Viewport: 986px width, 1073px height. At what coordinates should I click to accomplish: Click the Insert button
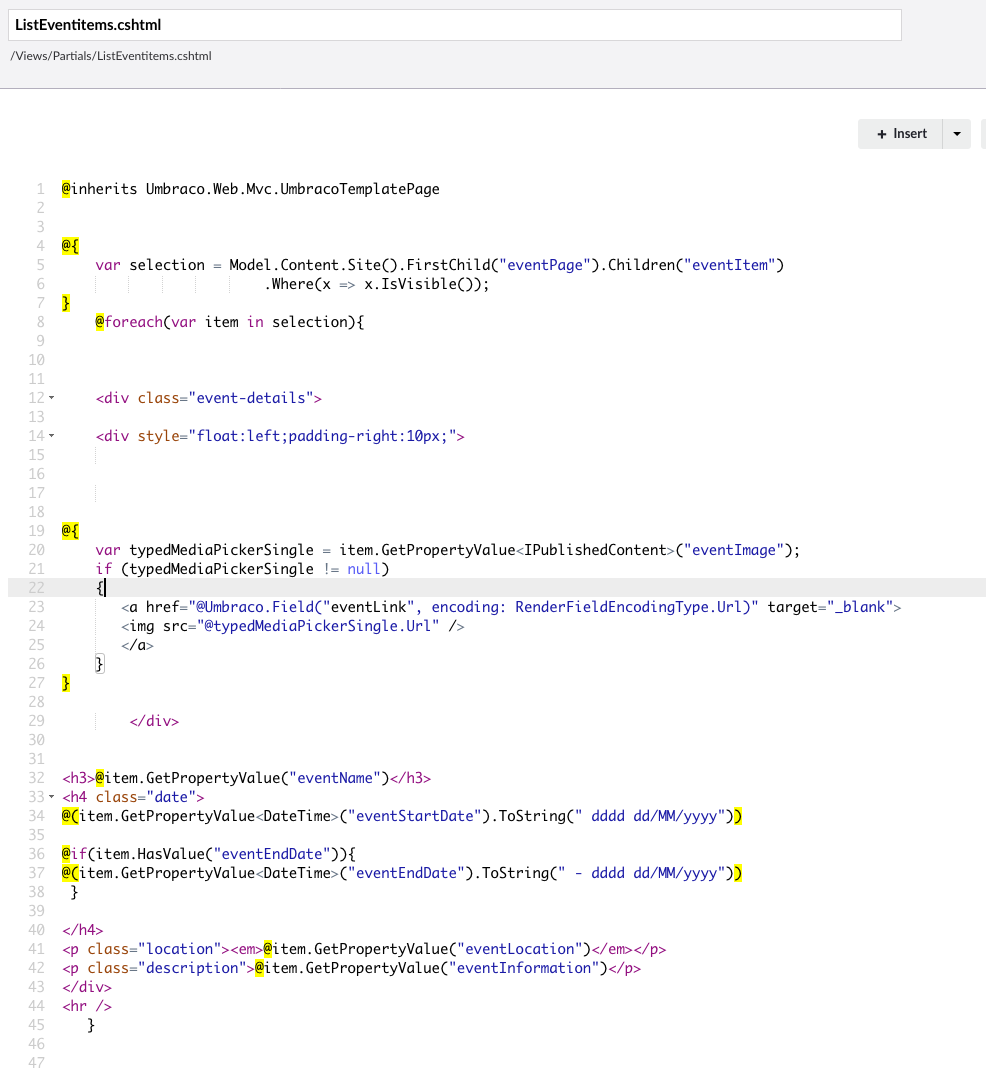[x=900, y=134]
